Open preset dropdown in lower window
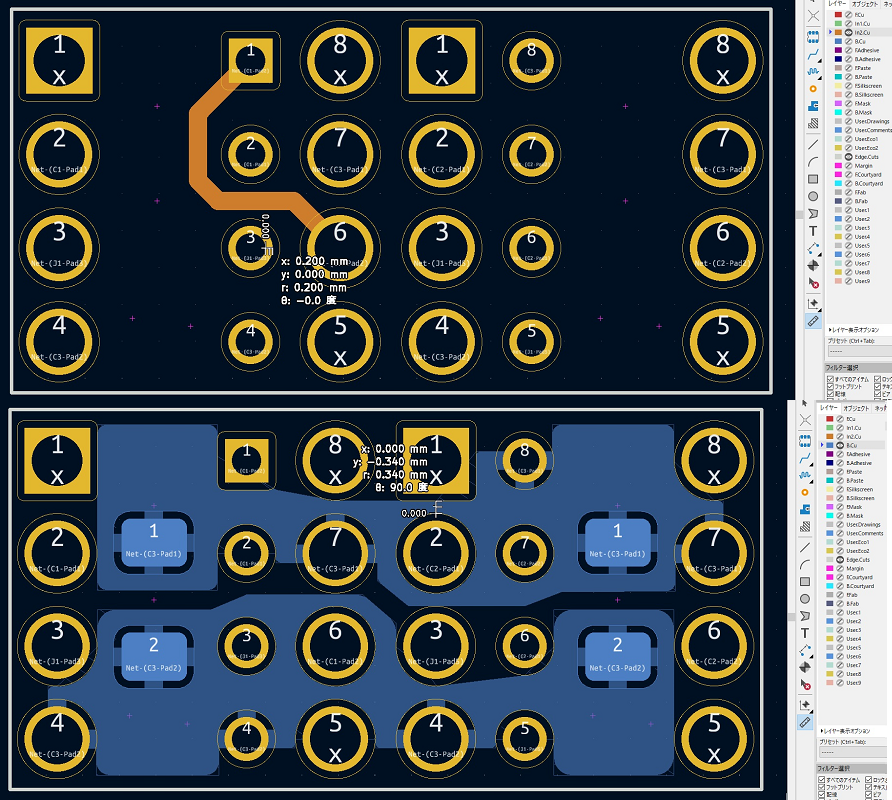 click(x=851, y=752)
